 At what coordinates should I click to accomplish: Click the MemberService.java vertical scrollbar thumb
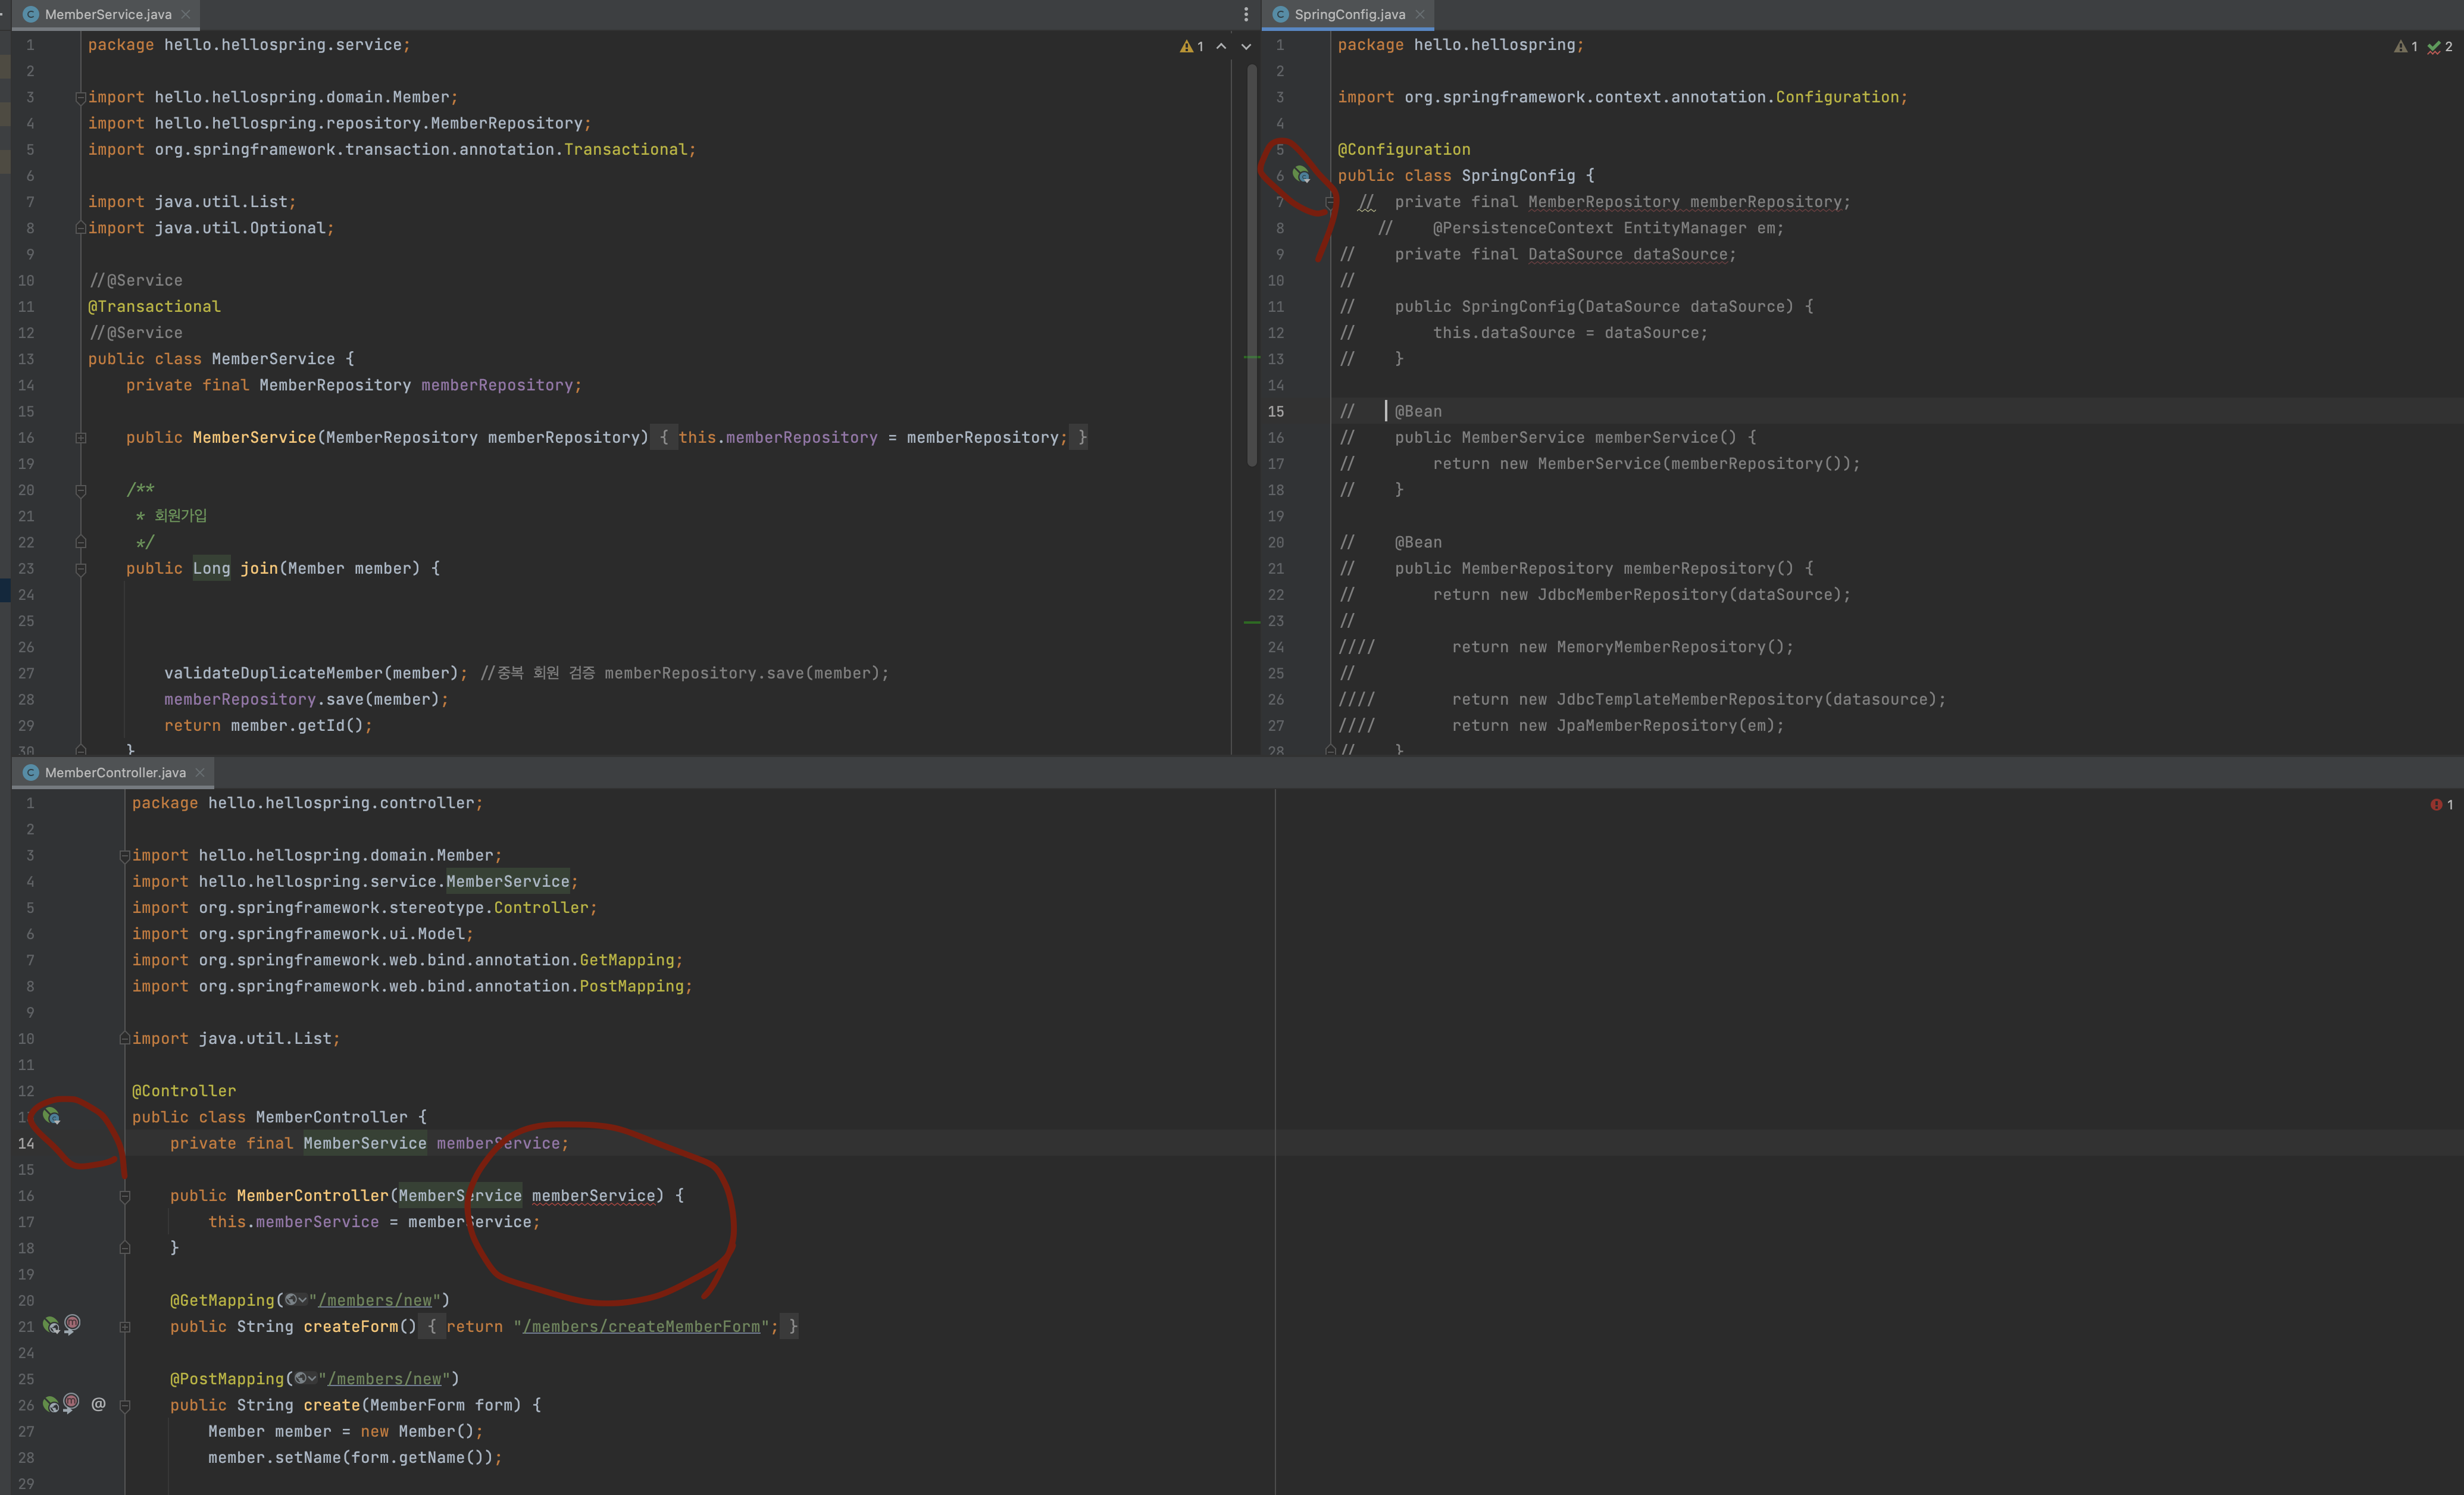1251,265
